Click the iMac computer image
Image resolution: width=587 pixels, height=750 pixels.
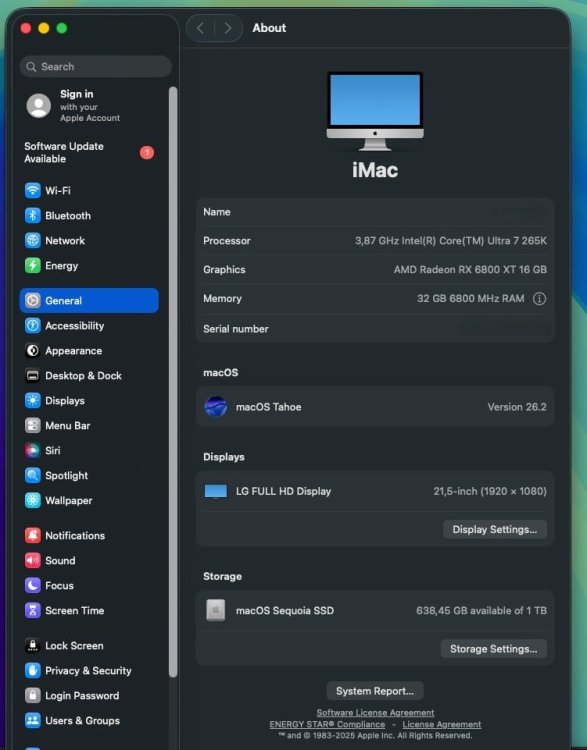375,111
